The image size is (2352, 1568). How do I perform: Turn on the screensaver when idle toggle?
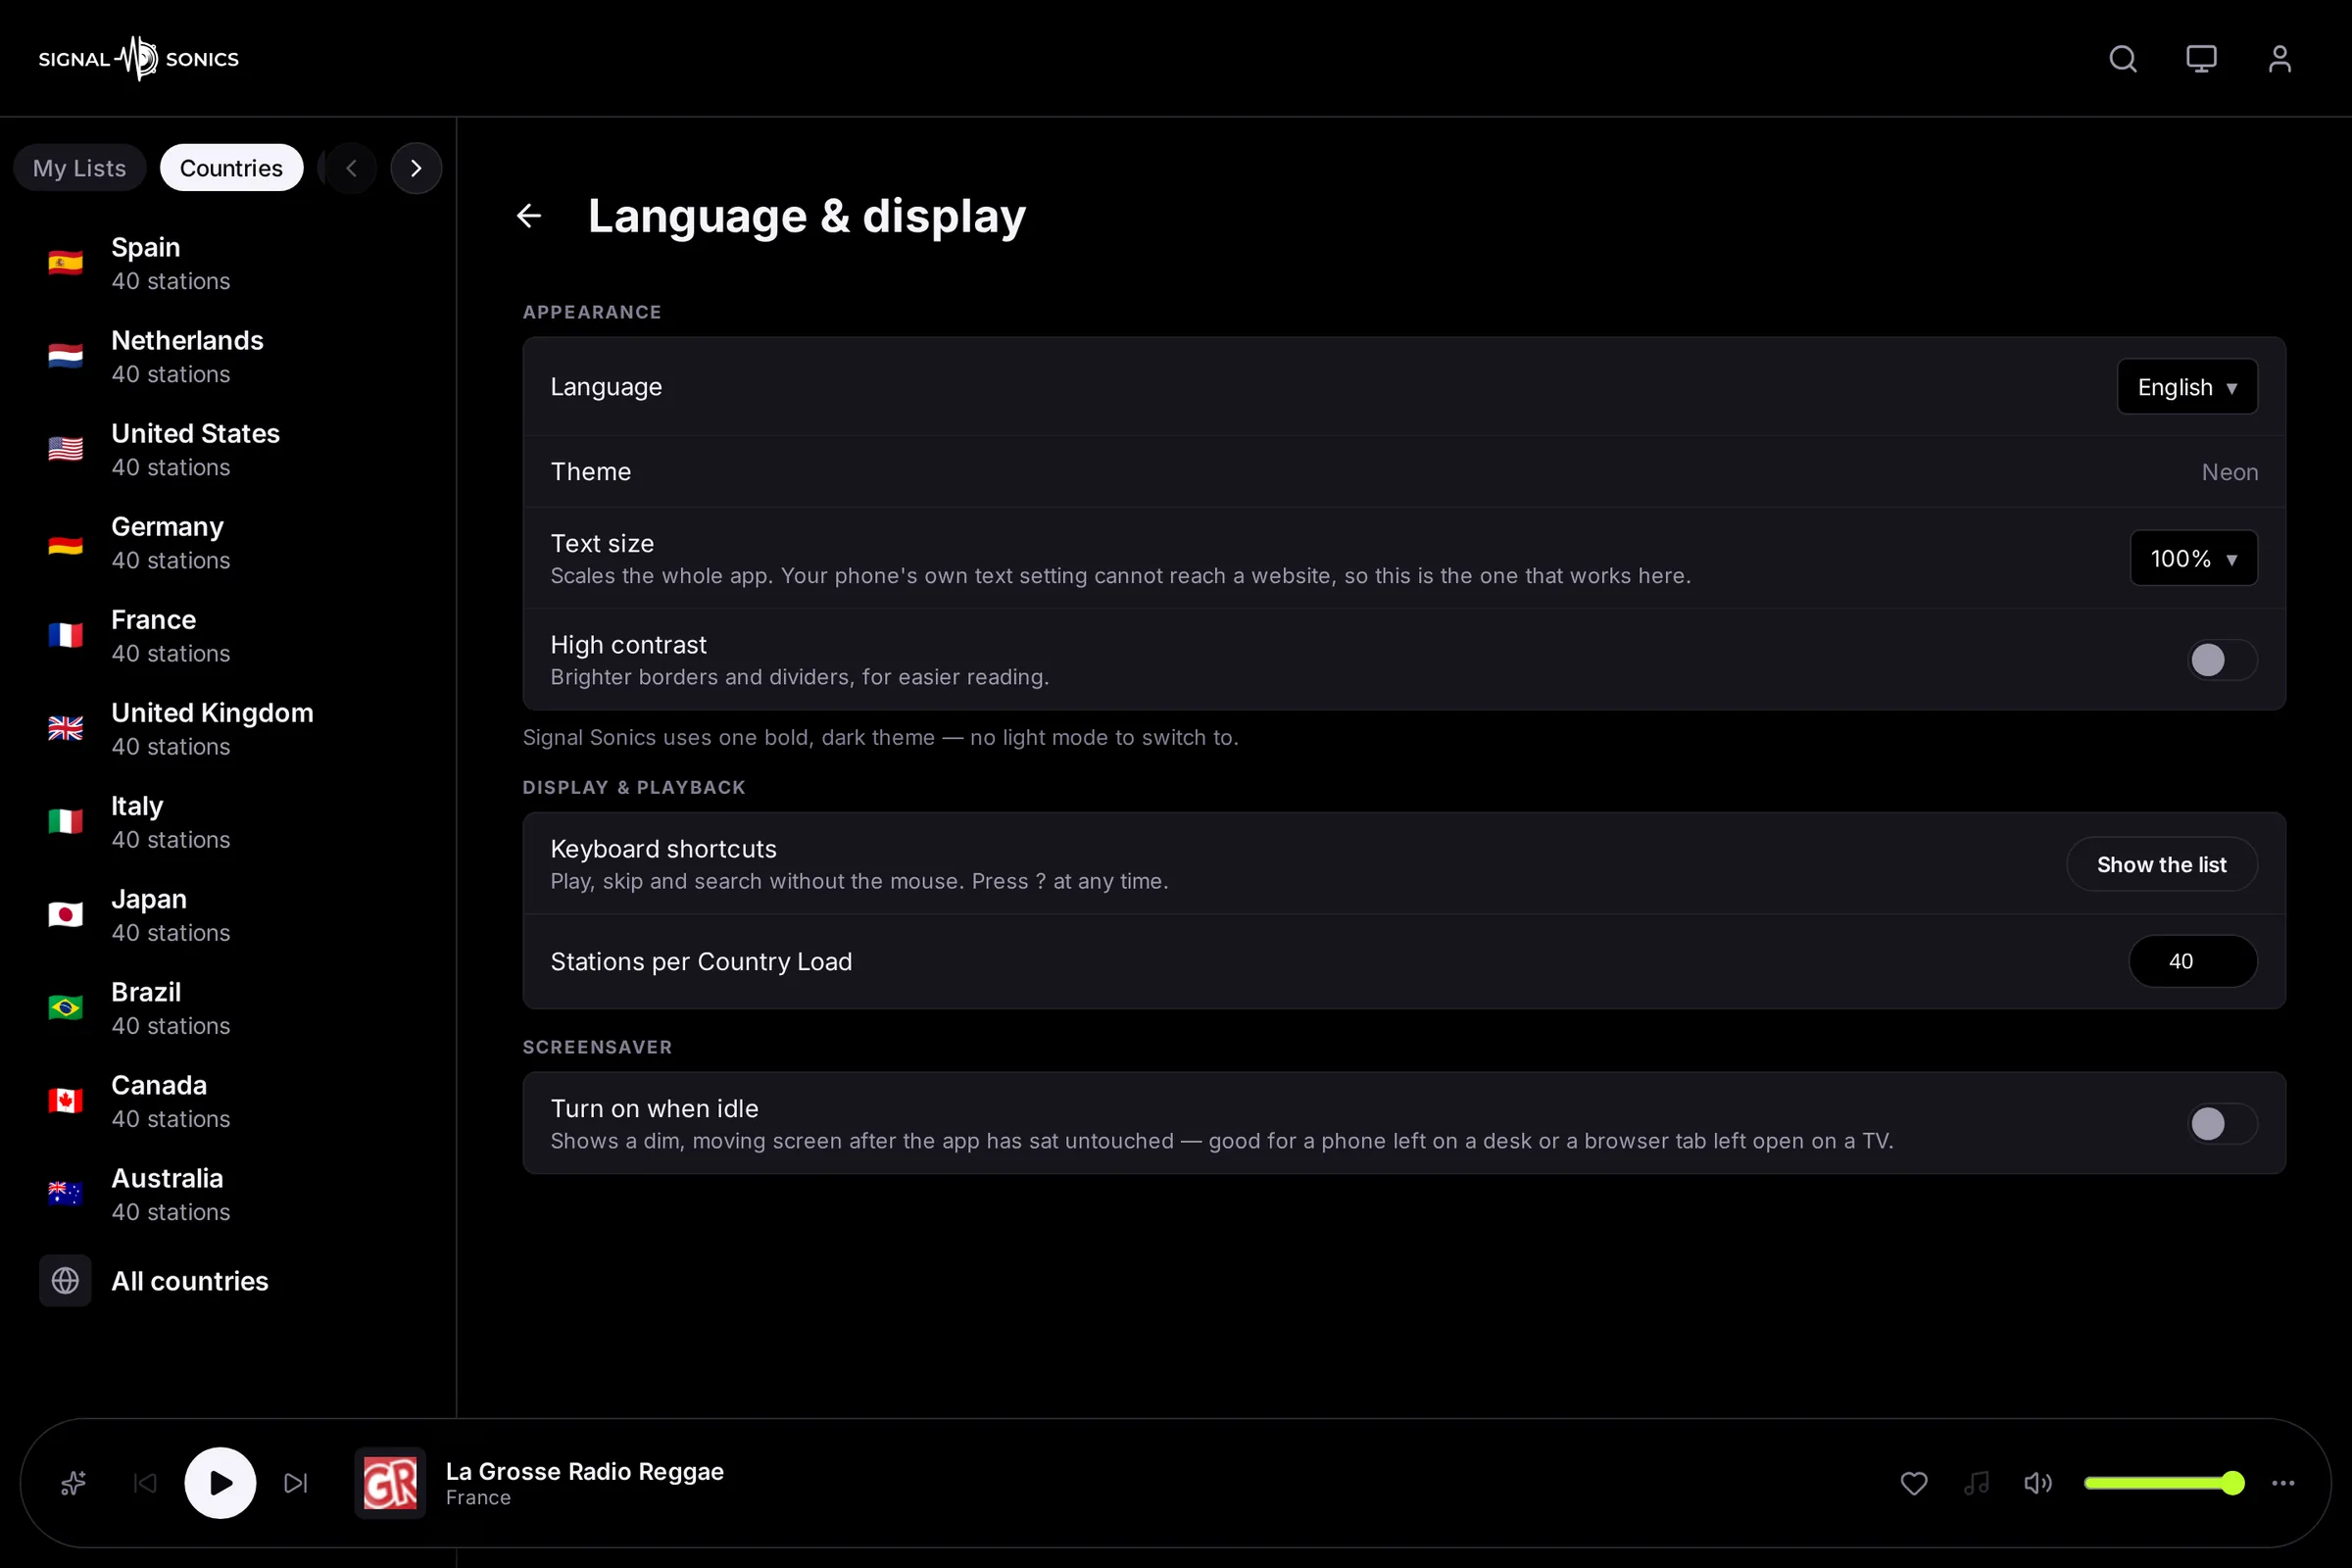coord(2221,1124)
